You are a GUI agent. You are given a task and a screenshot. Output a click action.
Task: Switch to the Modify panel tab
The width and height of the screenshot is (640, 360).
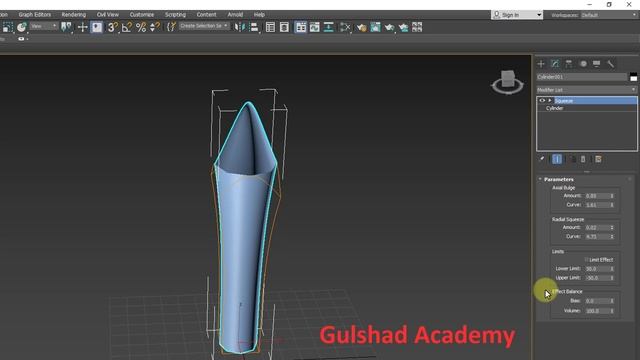click(x=555, y=64)
